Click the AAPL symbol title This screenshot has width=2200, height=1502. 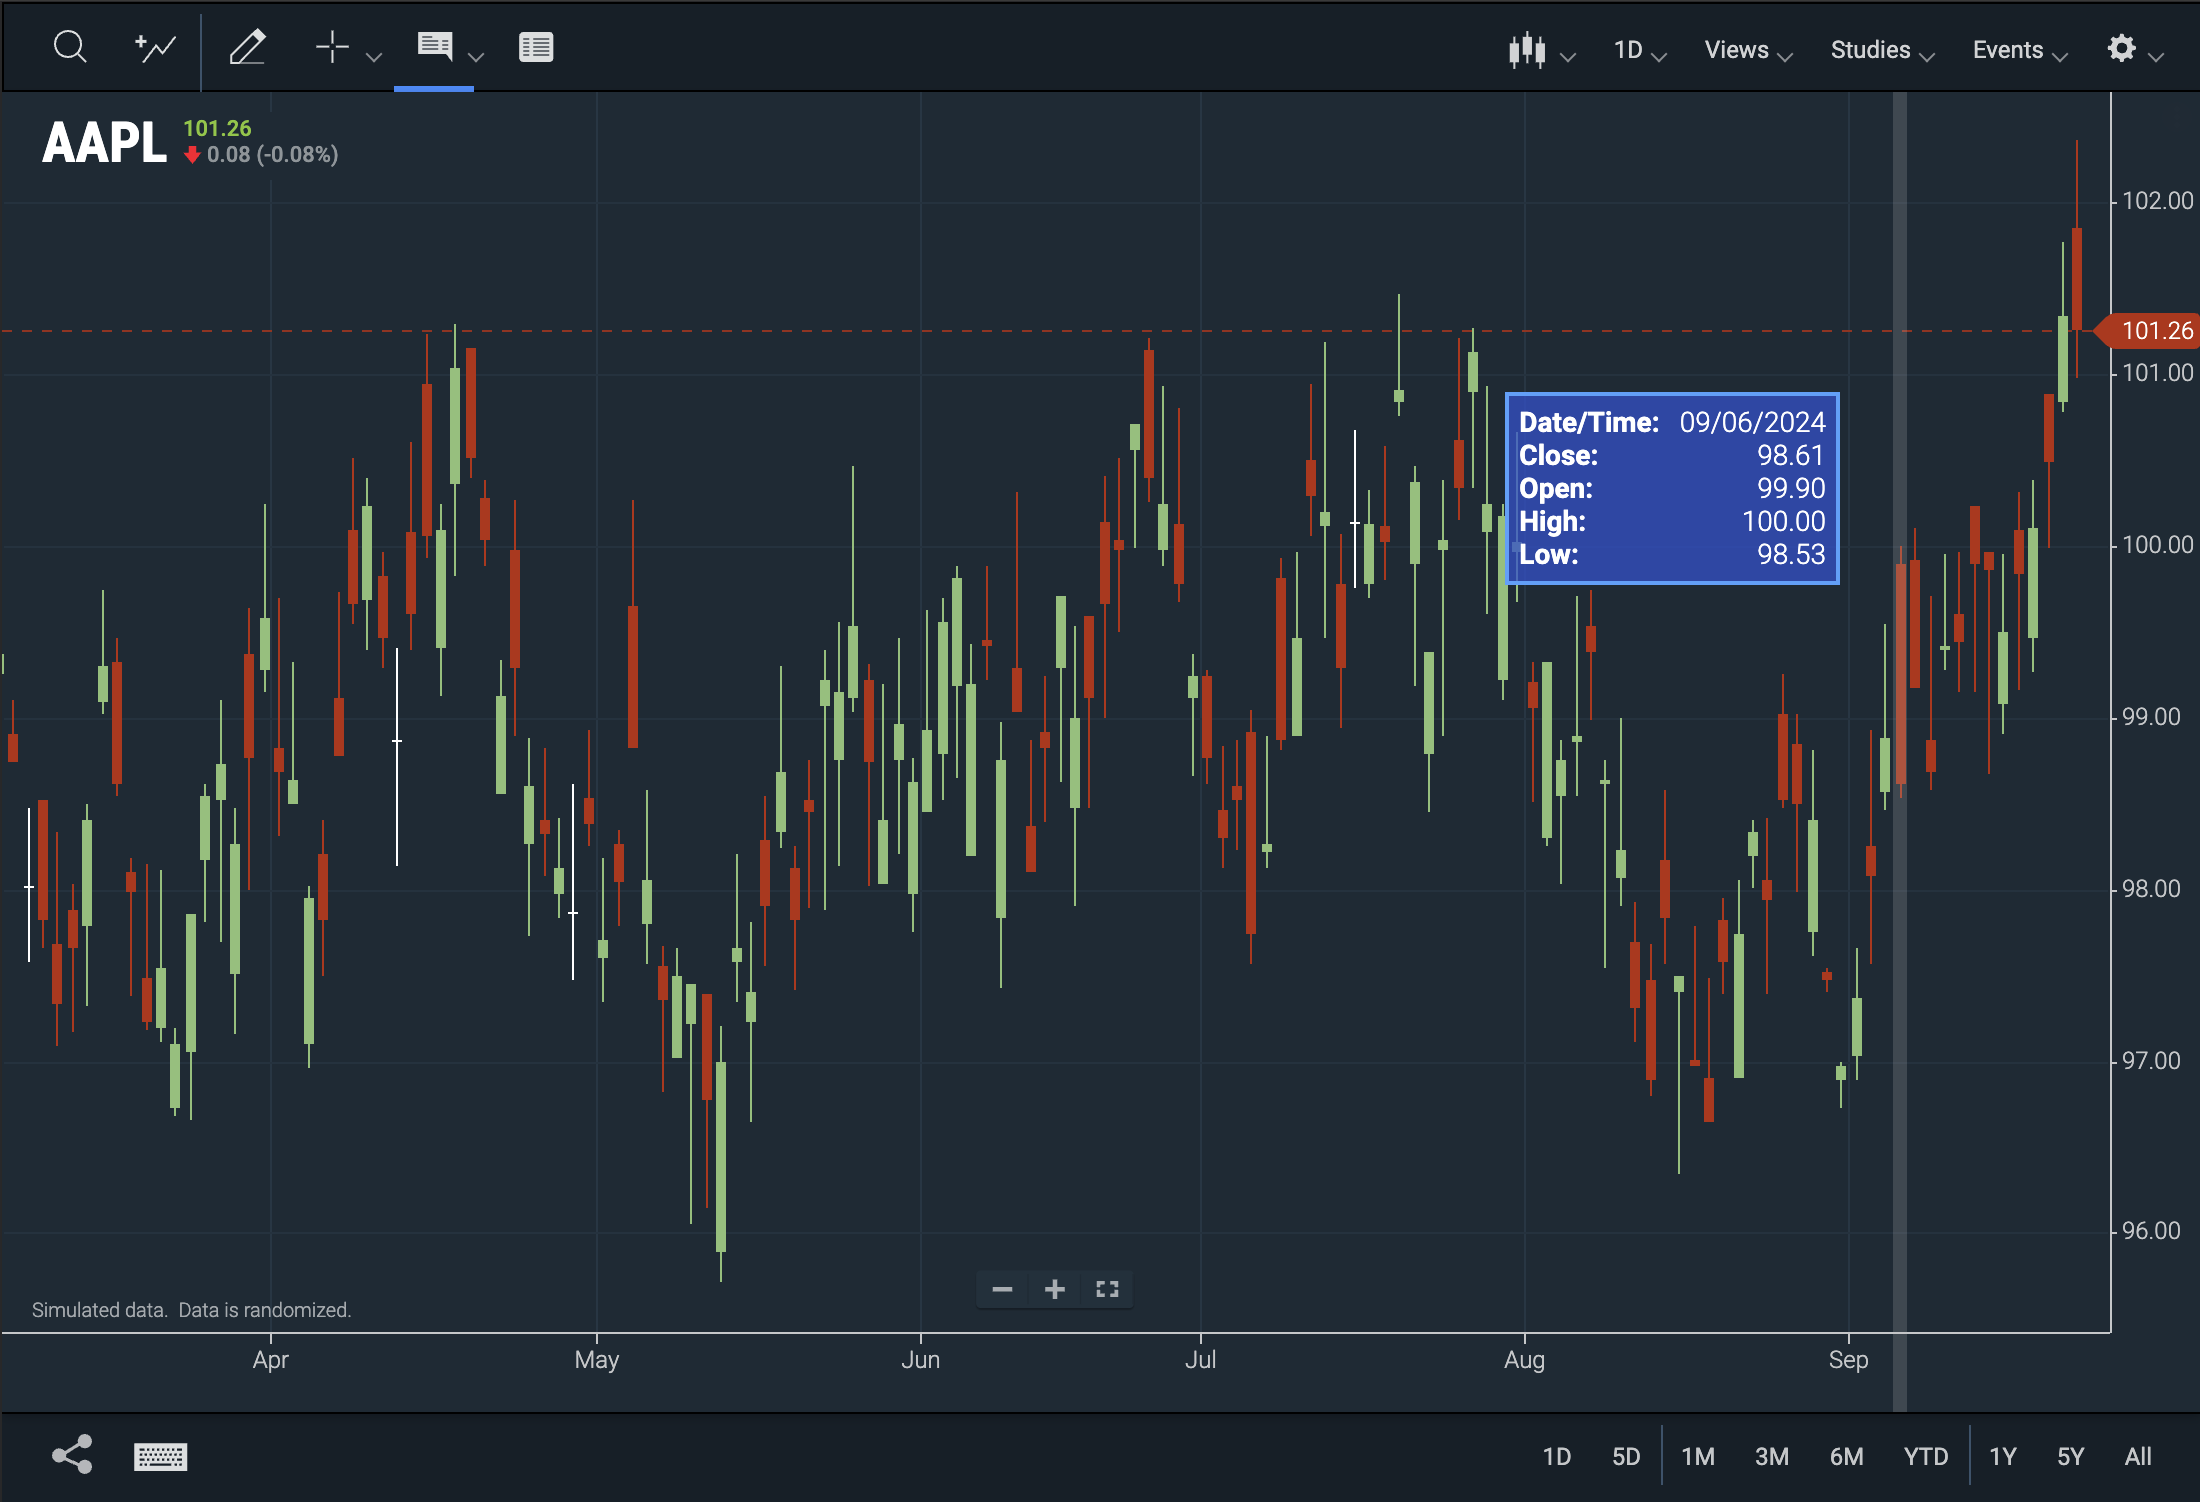[x=104, y=142]
